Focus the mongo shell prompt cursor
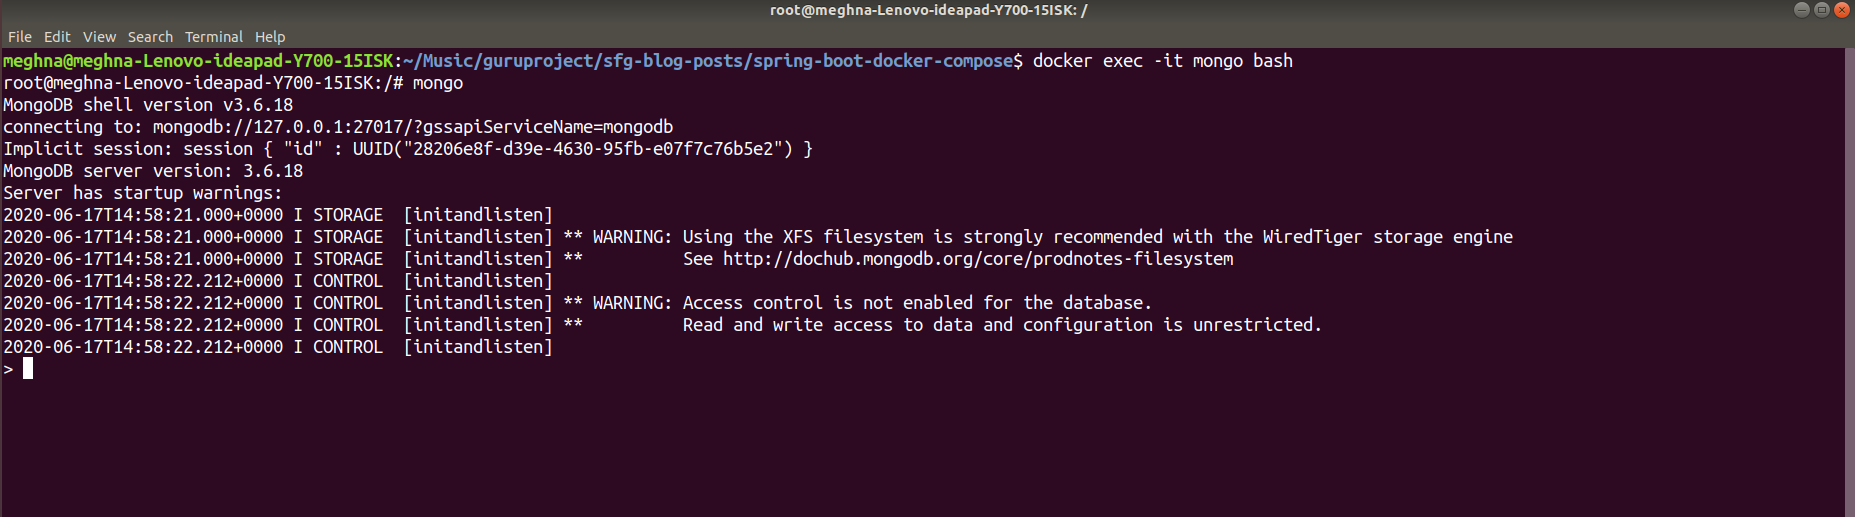Image resolution: width=1855 pixels, height=517 pixels. pyautogui.click(x=28, y=369)
